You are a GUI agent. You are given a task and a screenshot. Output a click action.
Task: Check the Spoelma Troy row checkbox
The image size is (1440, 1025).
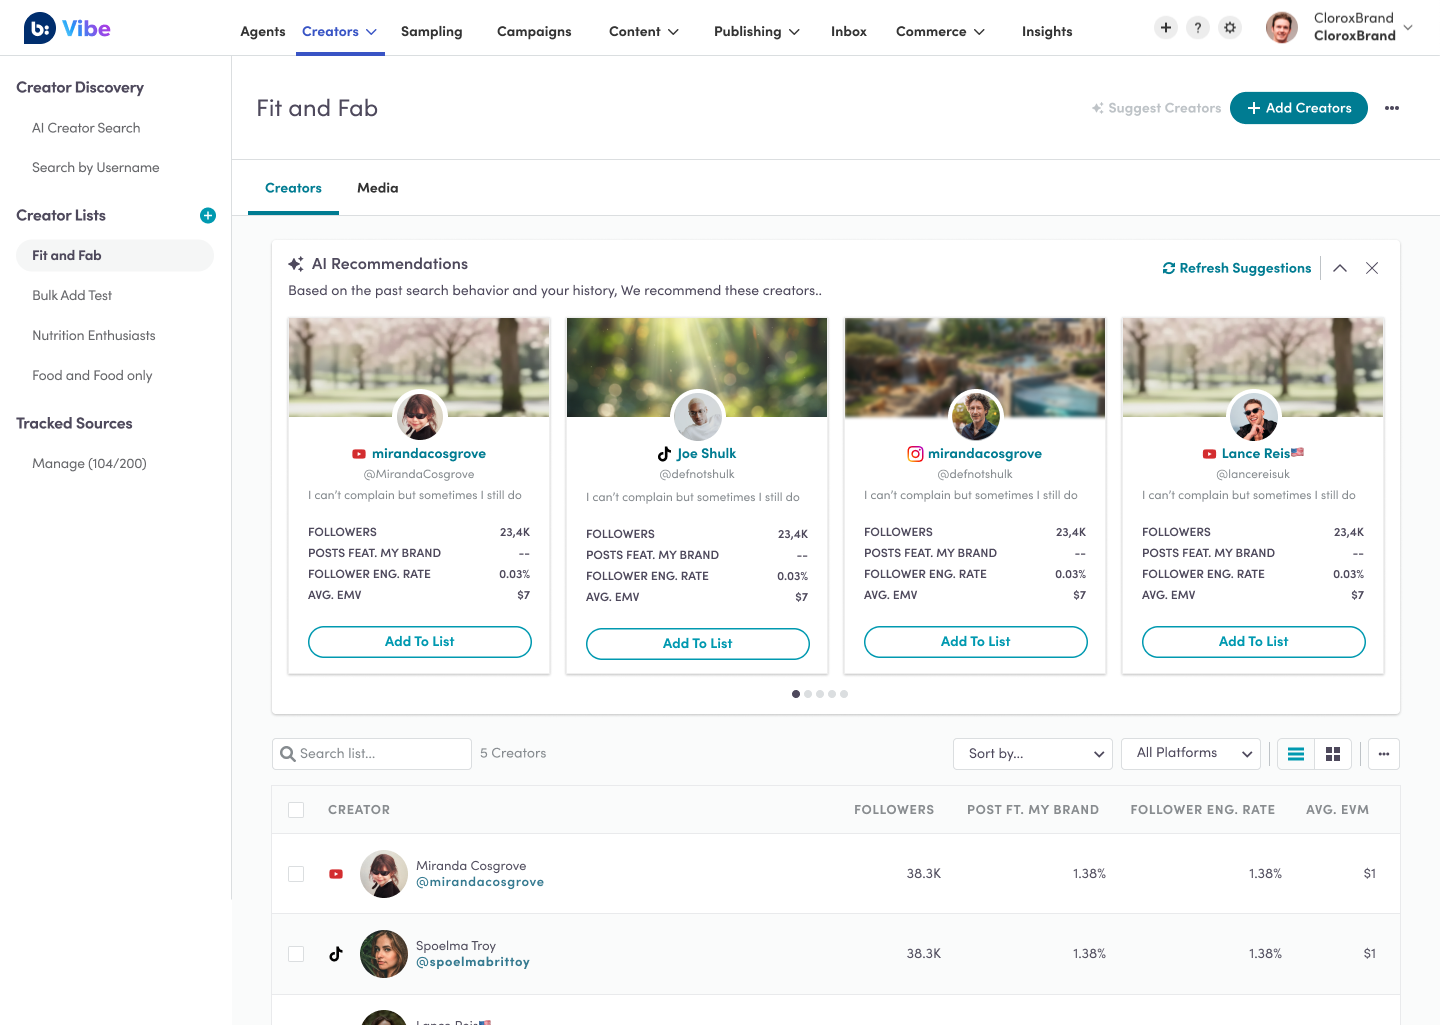[x=296, y=954]
